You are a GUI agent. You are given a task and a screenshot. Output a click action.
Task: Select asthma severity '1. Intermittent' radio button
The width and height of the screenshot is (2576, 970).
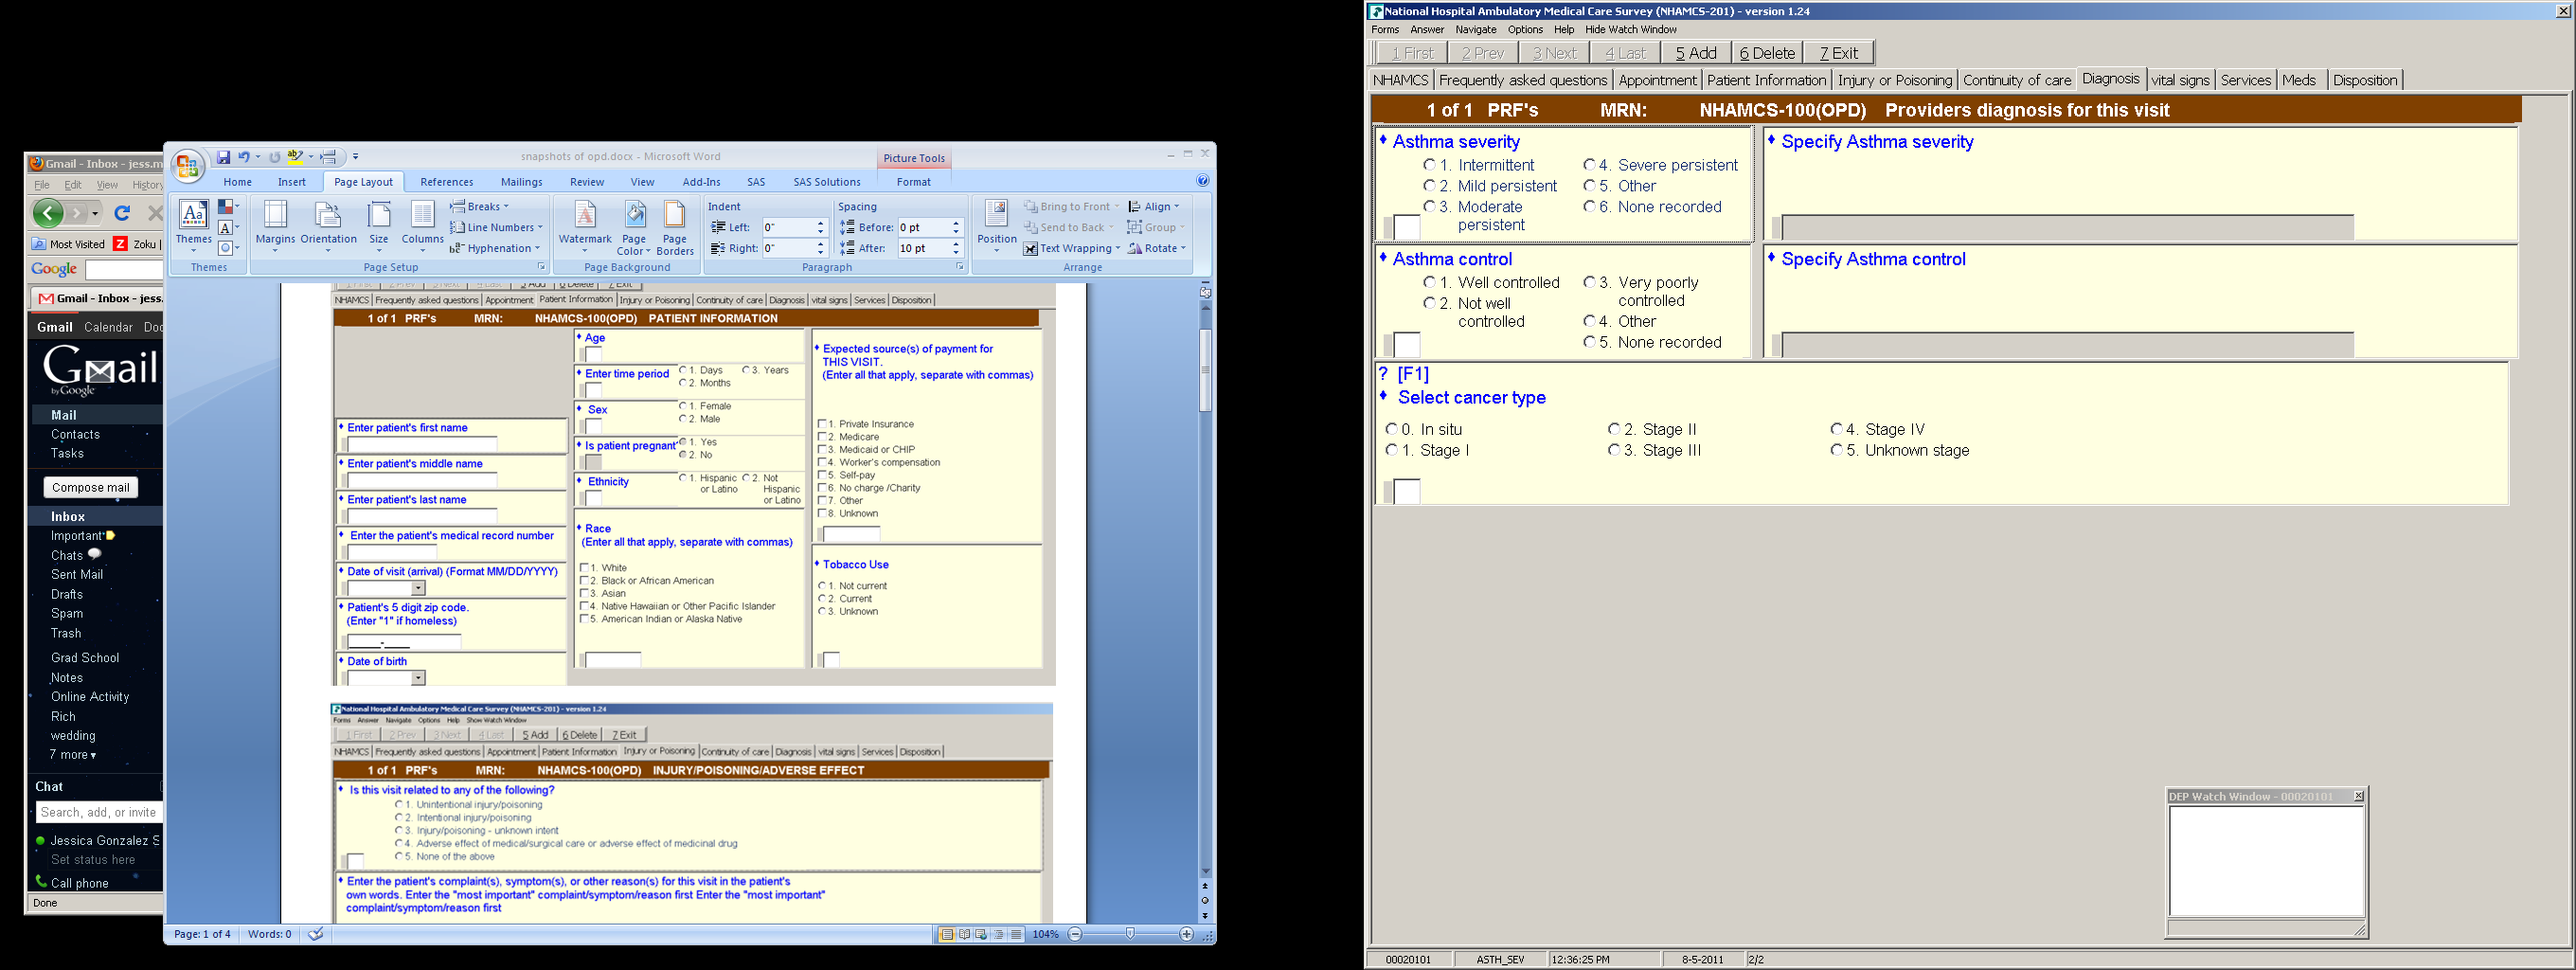pos(1430,165)
